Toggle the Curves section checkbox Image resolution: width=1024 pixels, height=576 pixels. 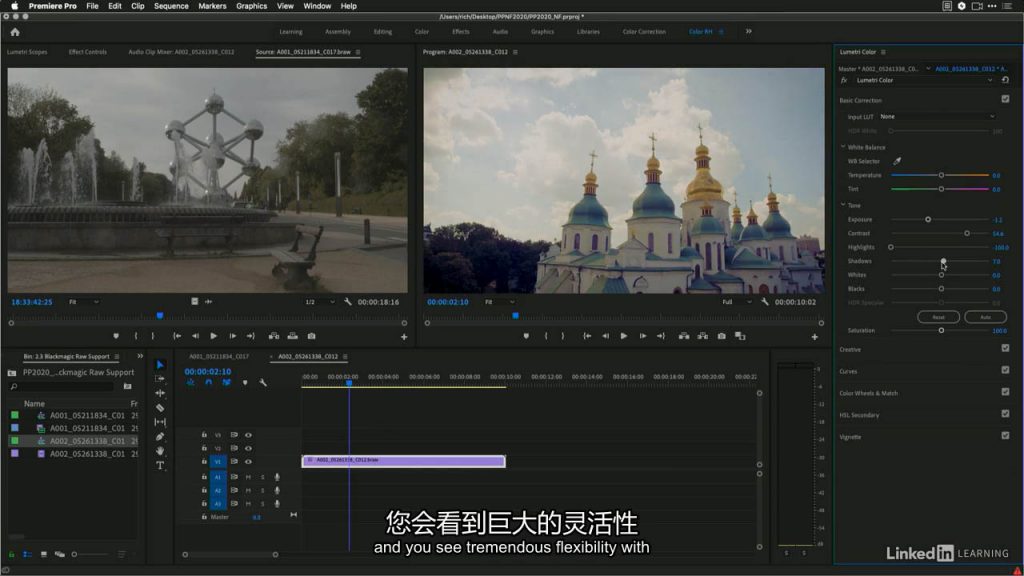pos(1005,370)
